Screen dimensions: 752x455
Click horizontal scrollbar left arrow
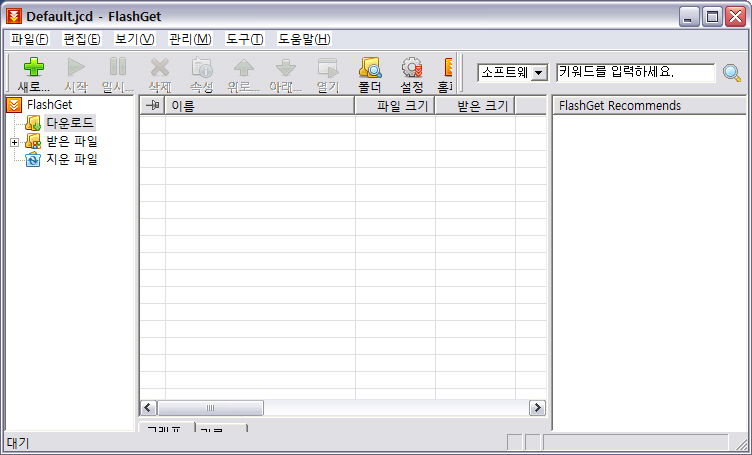148,408
